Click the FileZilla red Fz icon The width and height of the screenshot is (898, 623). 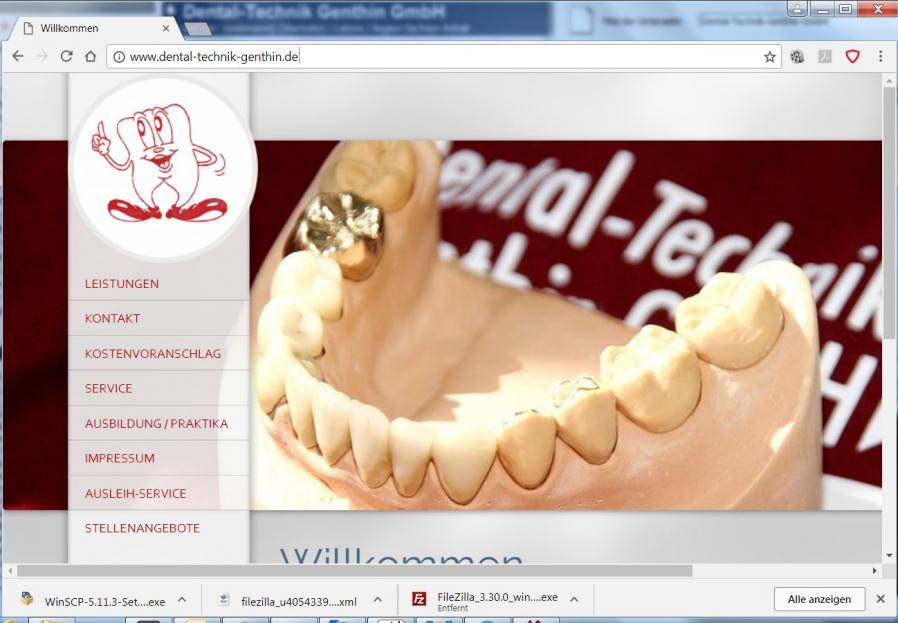tap(419, 598)
